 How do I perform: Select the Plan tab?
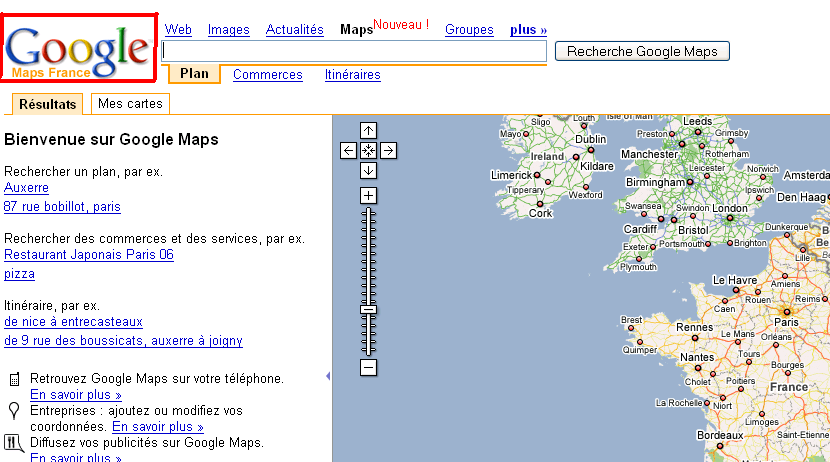[194, 74]
